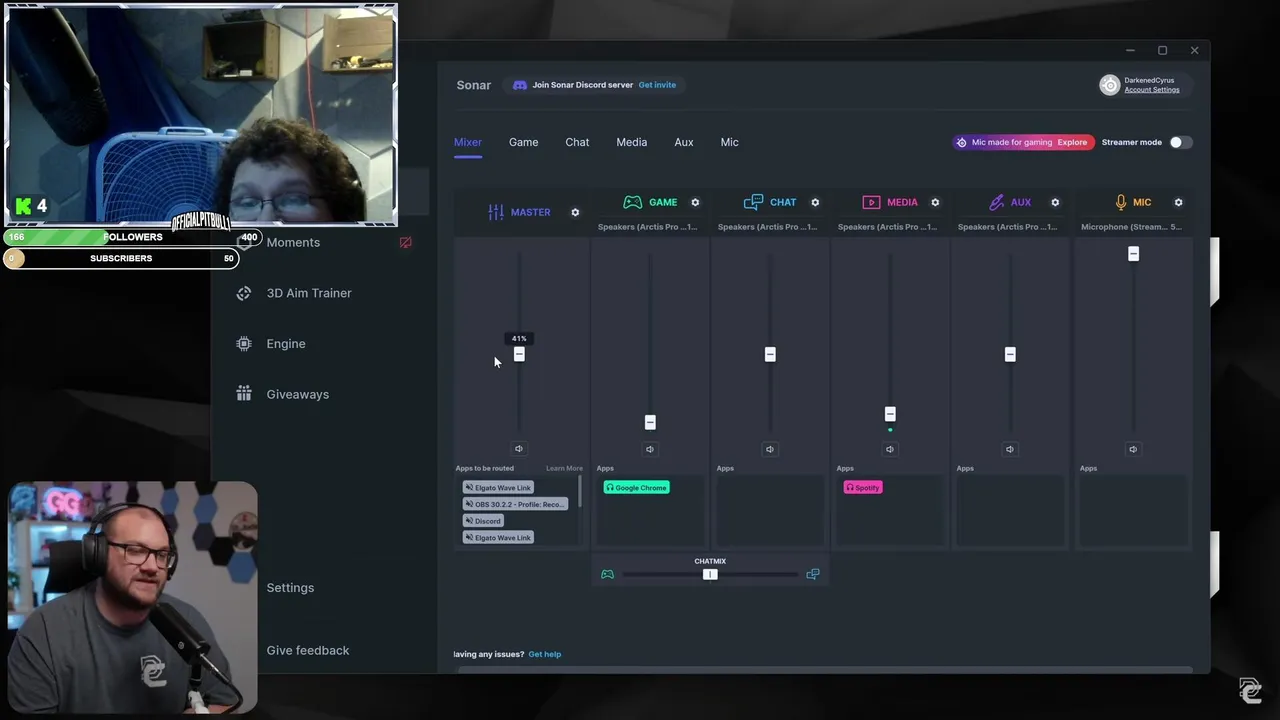
Task: Select Spotify app chip
Action: coord(863,487)
